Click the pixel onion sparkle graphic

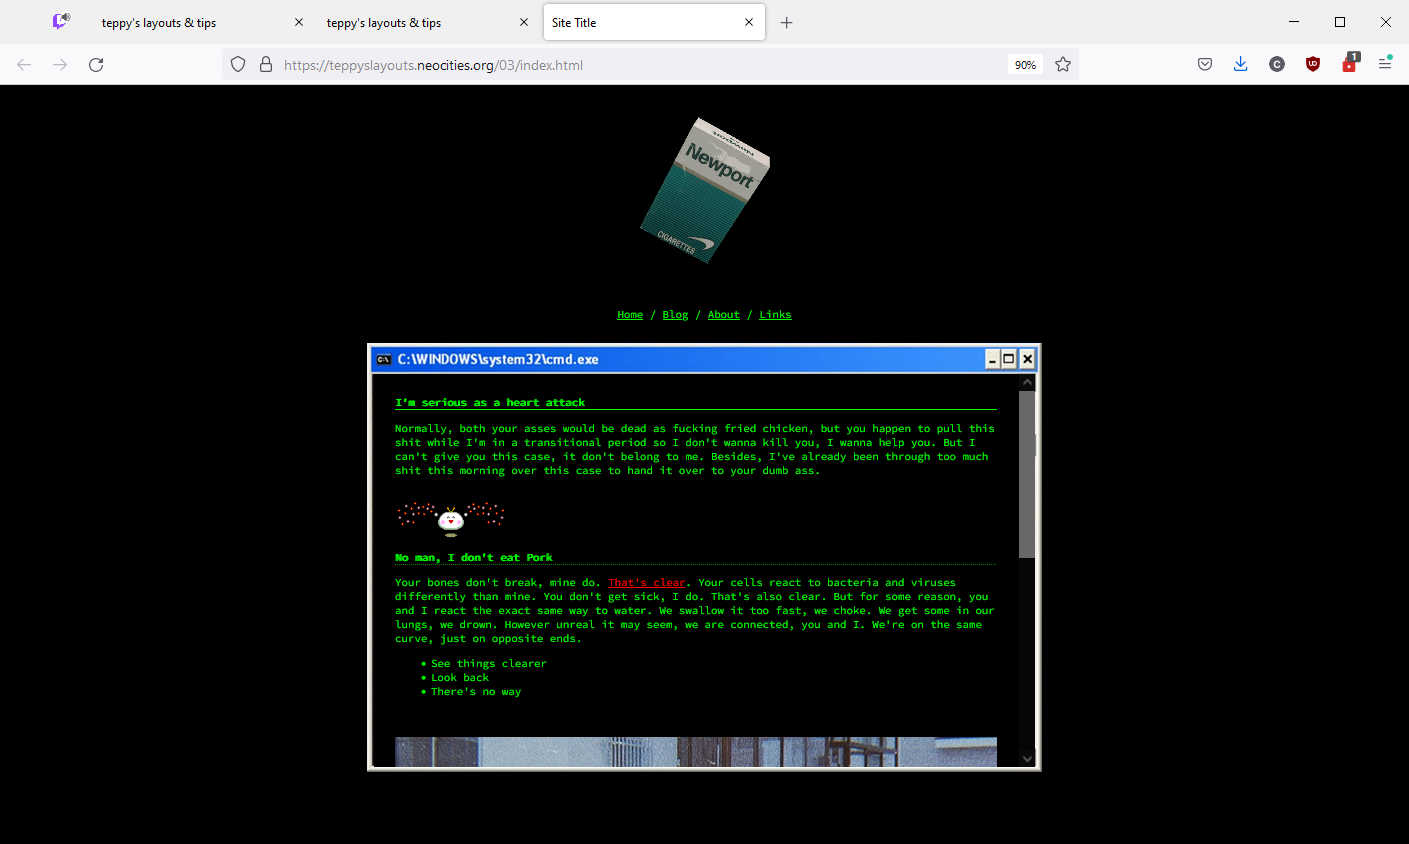[x=451, y=518]
